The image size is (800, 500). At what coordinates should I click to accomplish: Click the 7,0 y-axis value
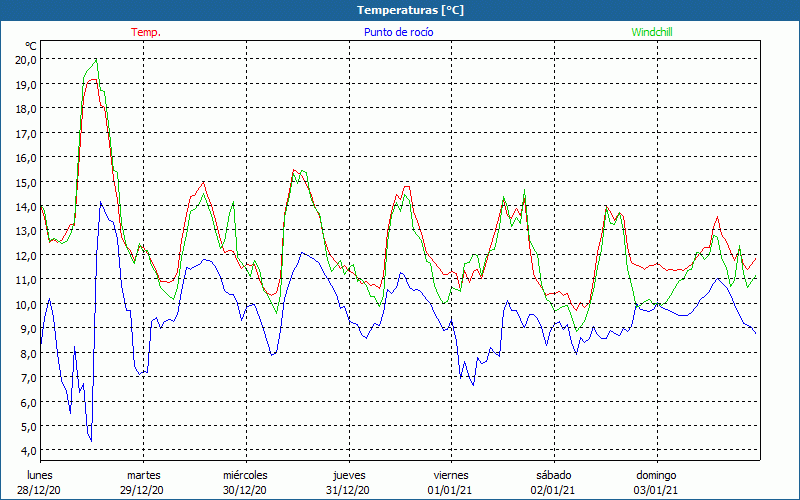click(x=28, y=378)
